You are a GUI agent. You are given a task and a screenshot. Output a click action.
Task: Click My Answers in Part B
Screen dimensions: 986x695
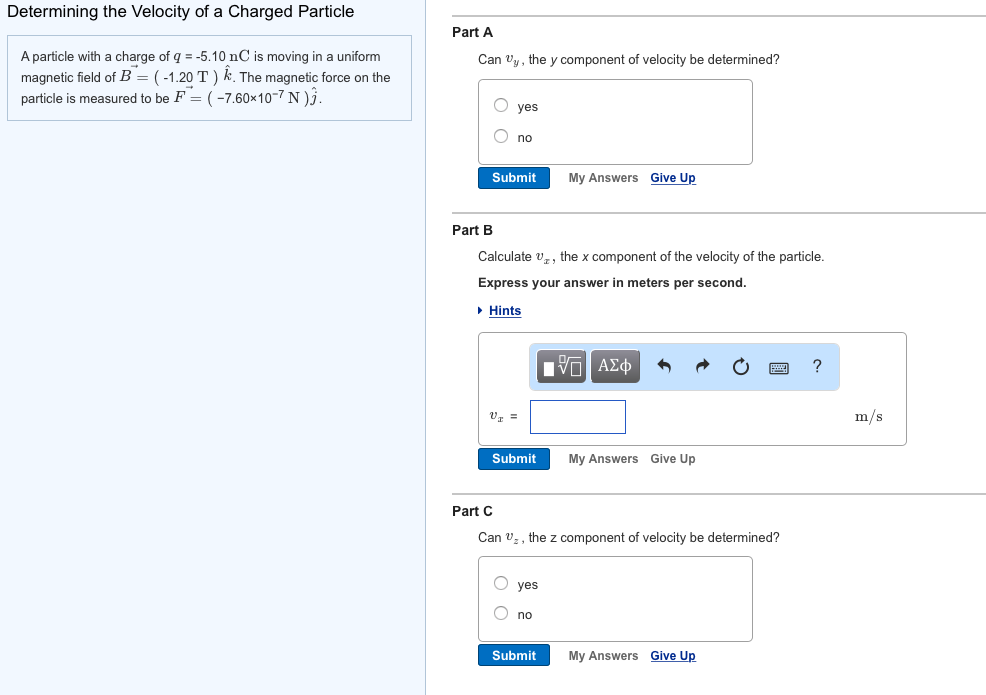(x=602, y=458)
